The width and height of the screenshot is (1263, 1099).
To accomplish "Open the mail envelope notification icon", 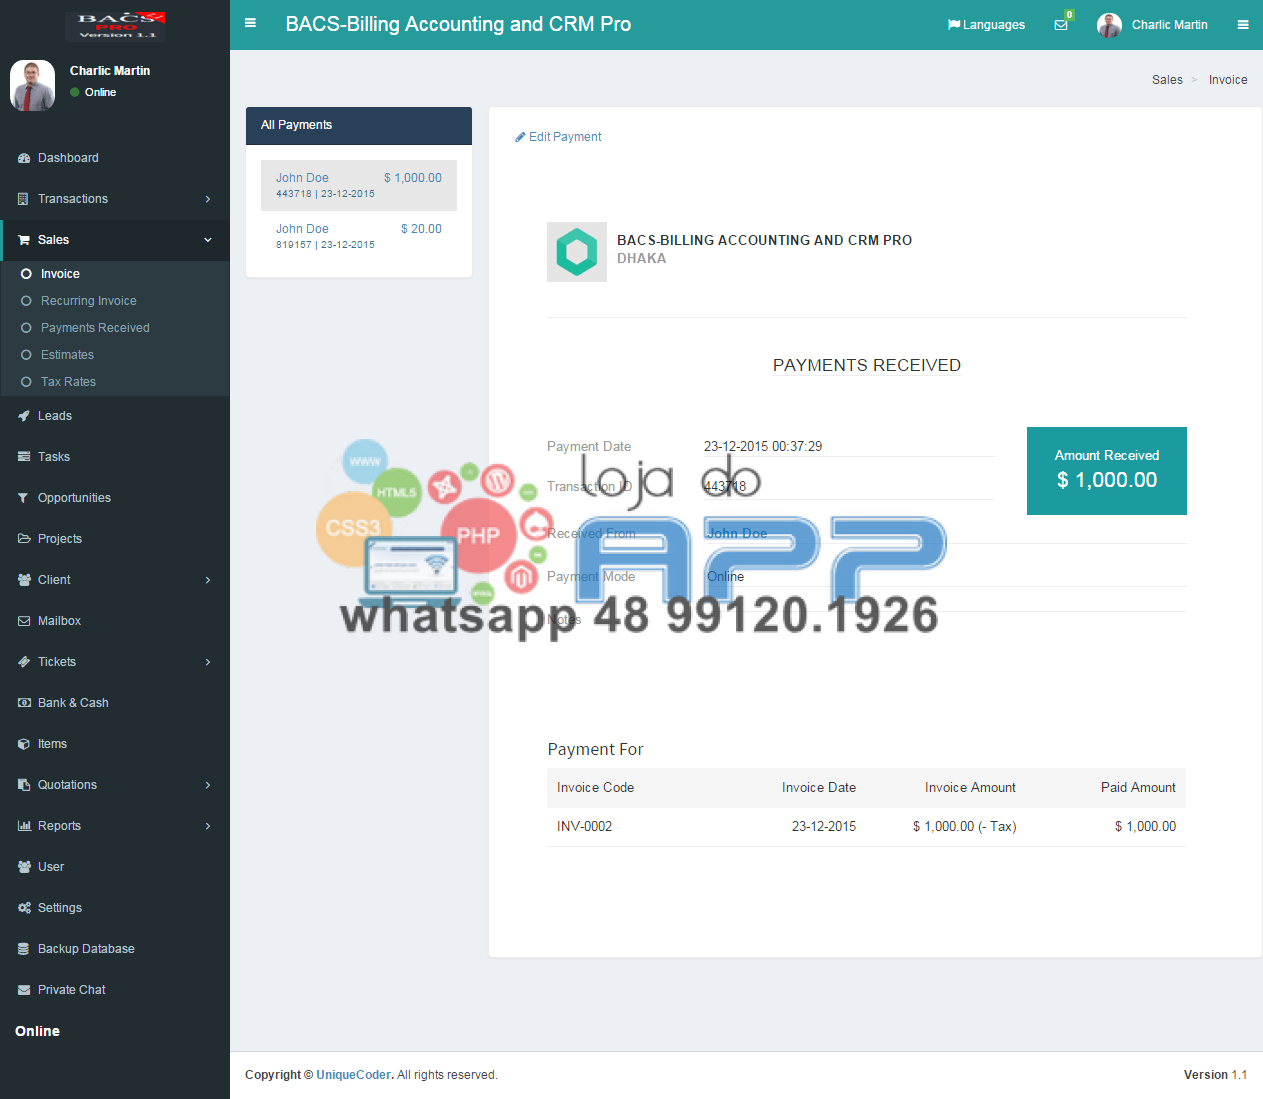I will coord(1061,25).
